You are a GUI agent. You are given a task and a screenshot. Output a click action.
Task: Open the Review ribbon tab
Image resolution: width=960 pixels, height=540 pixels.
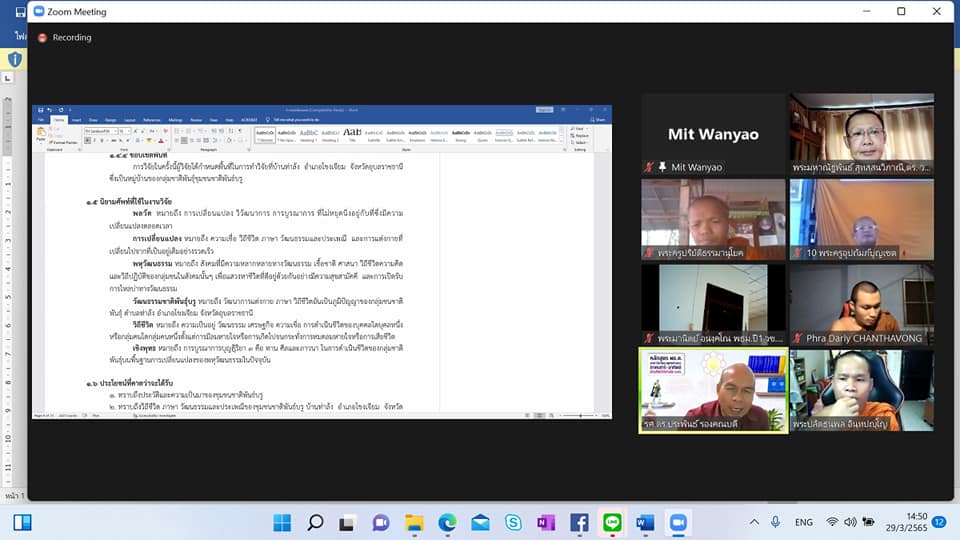(196, 120)
